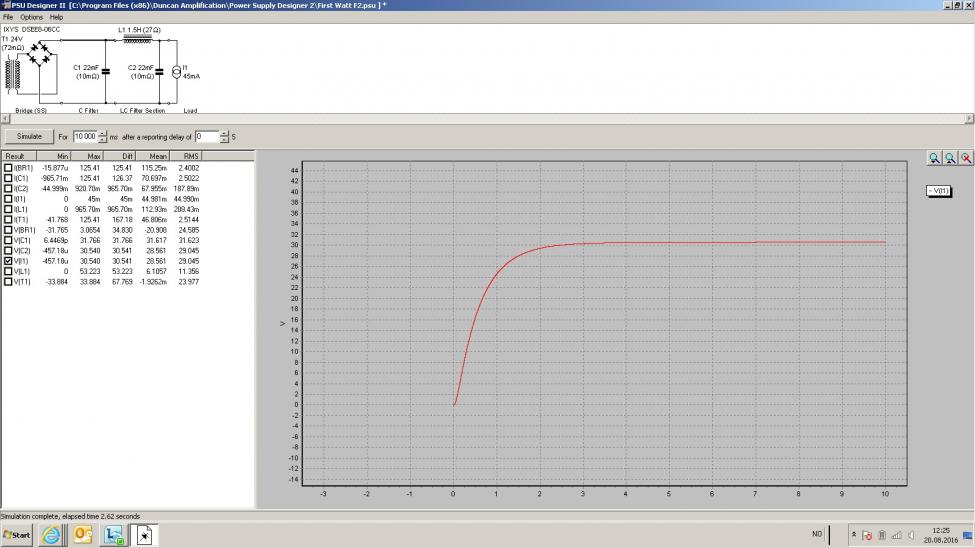
Task: Click the red-cross reset zoom magnifier
Action: tap(966, 158)
